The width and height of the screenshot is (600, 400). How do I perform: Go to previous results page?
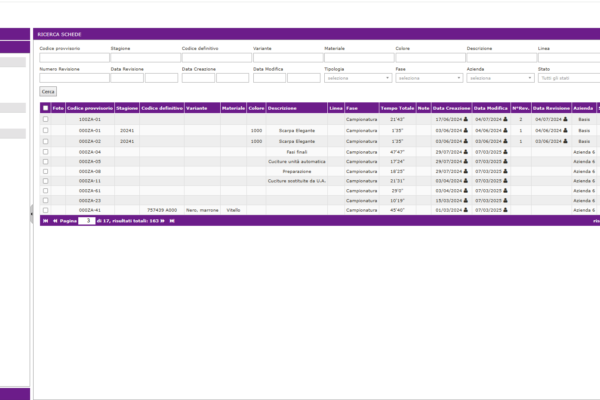pos(53,221)
